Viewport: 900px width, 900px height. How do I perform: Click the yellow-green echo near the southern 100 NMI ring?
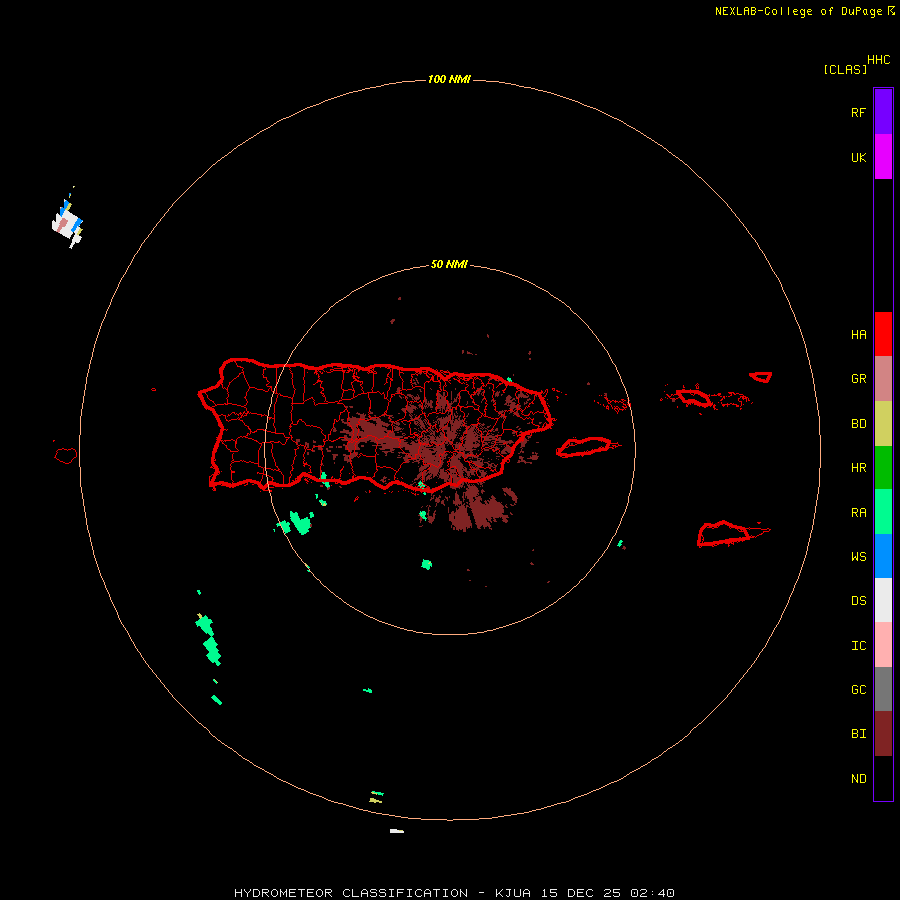(x=376, y=797)
